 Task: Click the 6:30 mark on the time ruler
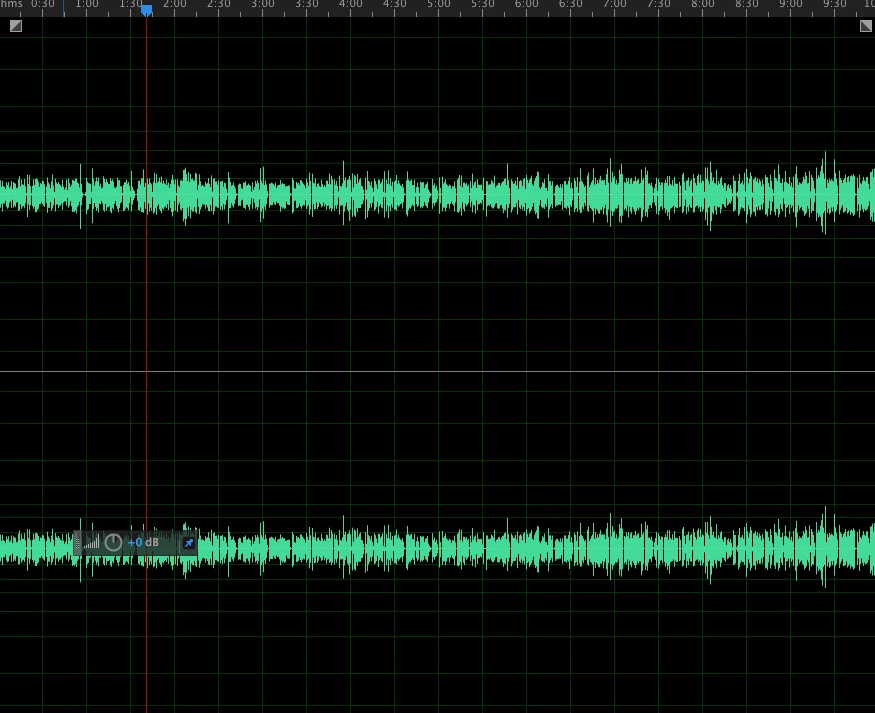[571, 4]
